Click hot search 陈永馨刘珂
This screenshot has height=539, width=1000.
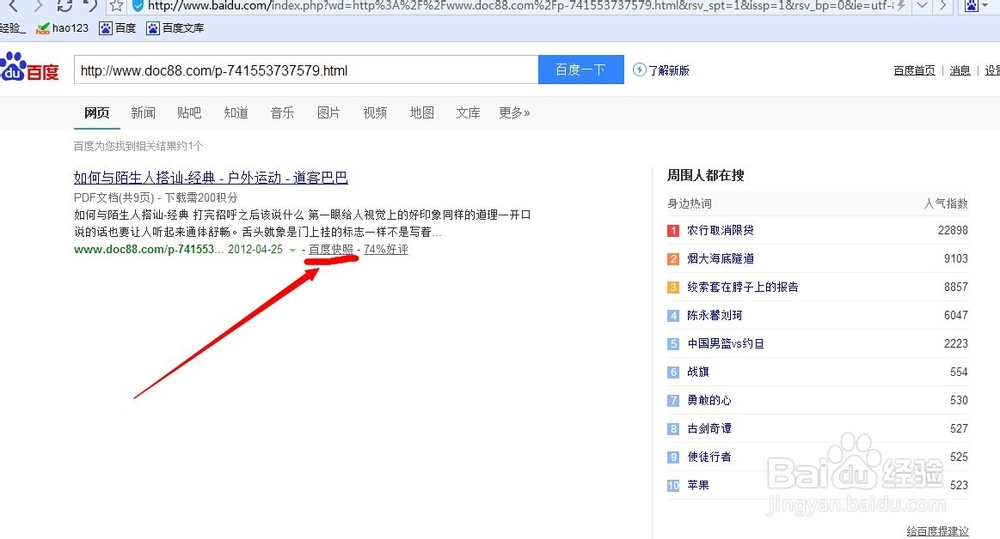tap(715, 315)
